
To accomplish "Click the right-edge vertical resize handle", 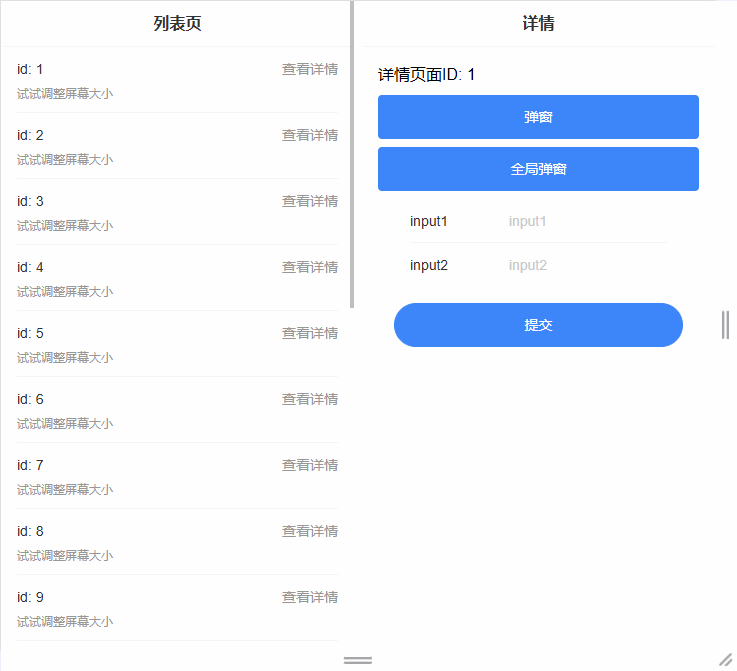I will (x=725, y=325).
